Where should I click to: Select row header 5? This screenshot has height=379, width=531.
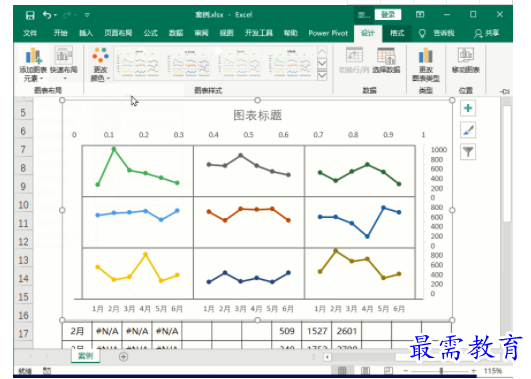tap(23, 112)
